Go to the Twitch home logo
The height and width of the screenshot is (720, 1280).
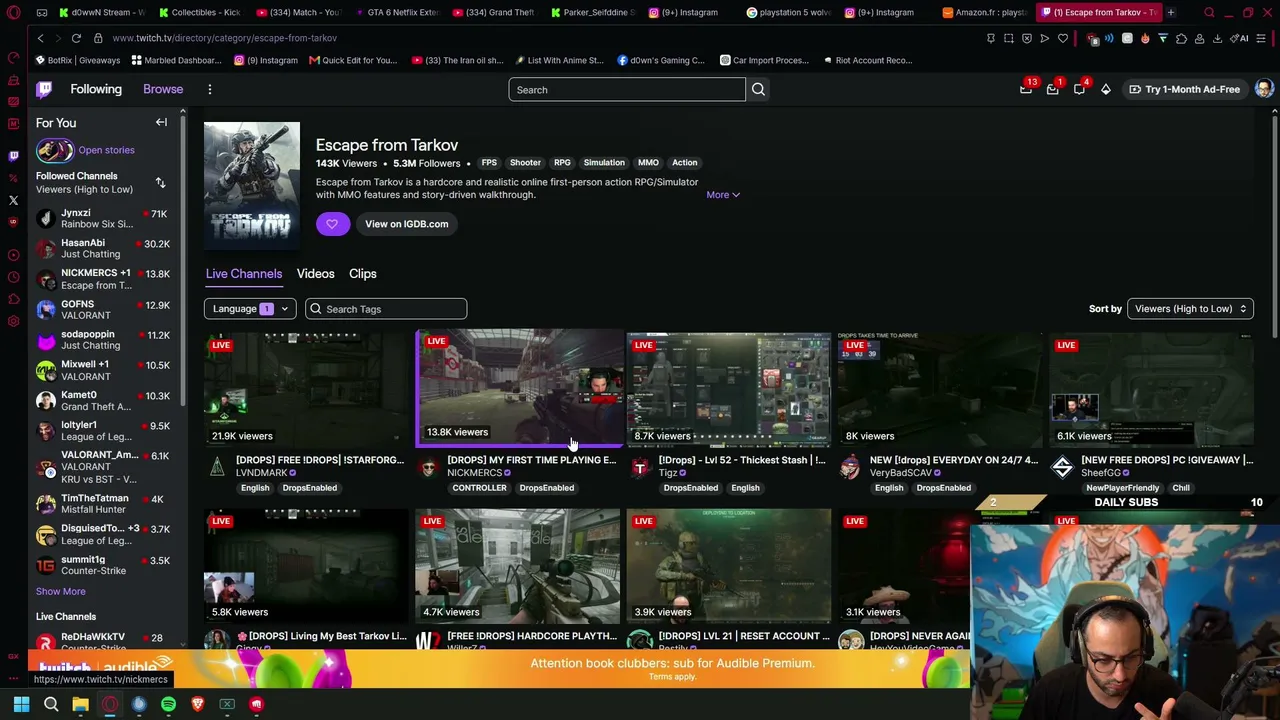coord(44,89)
